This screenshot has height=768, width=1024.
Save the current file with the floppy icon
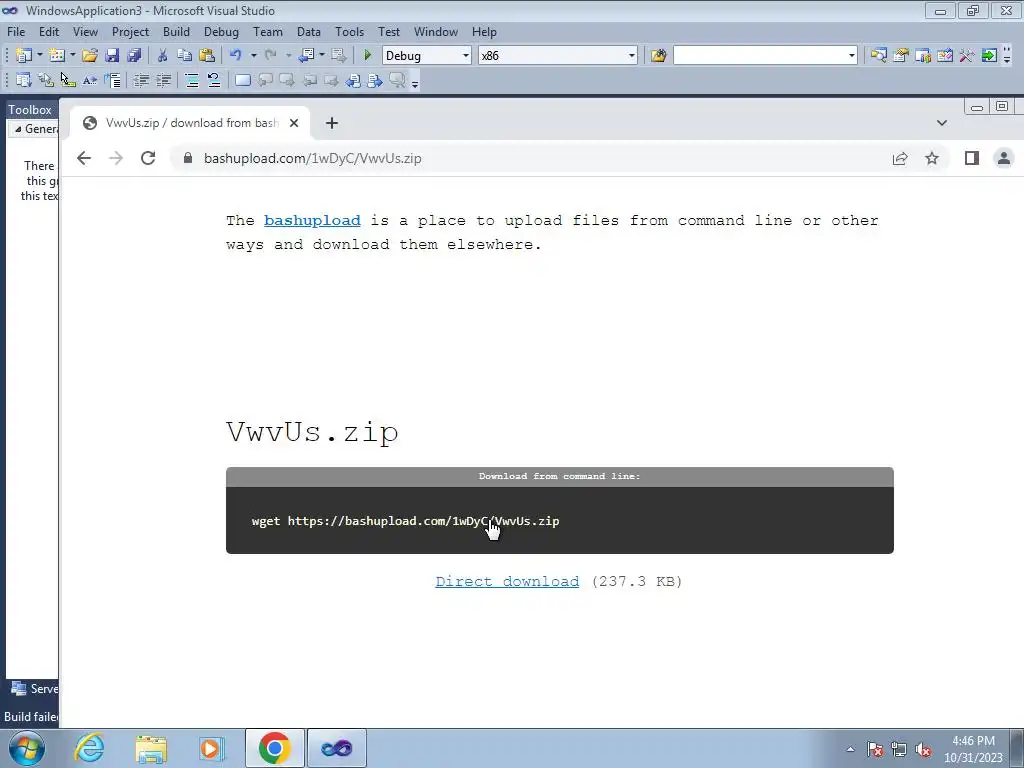tap(112, 56)
